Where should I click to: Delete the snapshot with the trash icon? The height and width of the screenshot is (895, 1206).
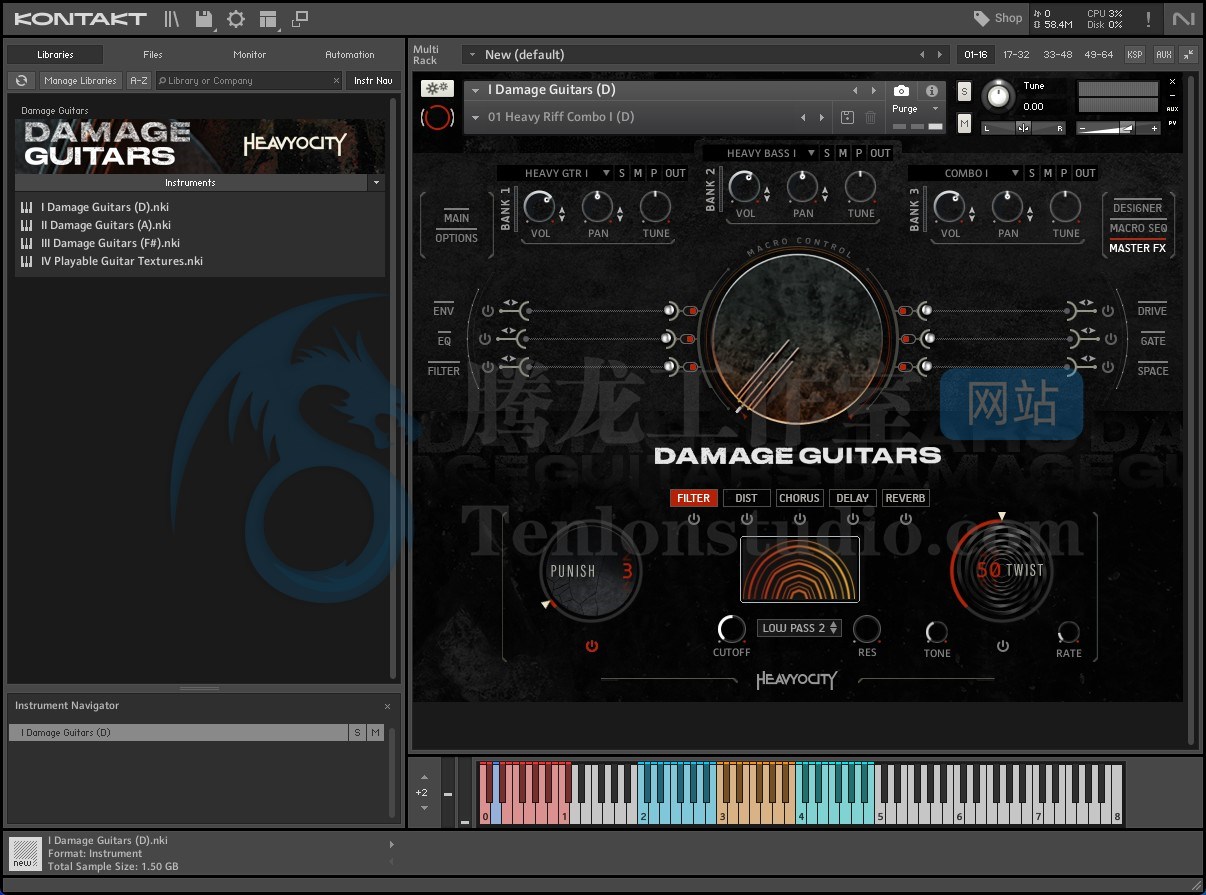pos(870,117)
